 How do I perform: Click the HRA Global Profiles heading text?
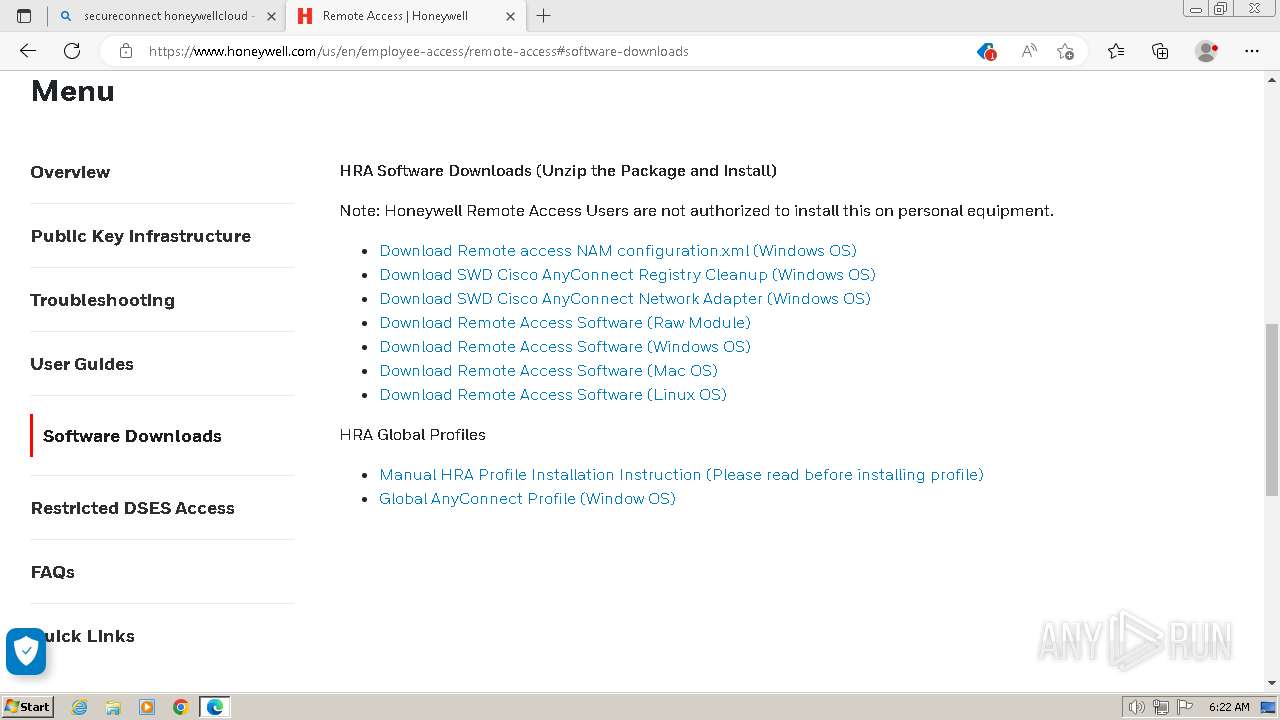pyautogui.click(x=413, y=435)
